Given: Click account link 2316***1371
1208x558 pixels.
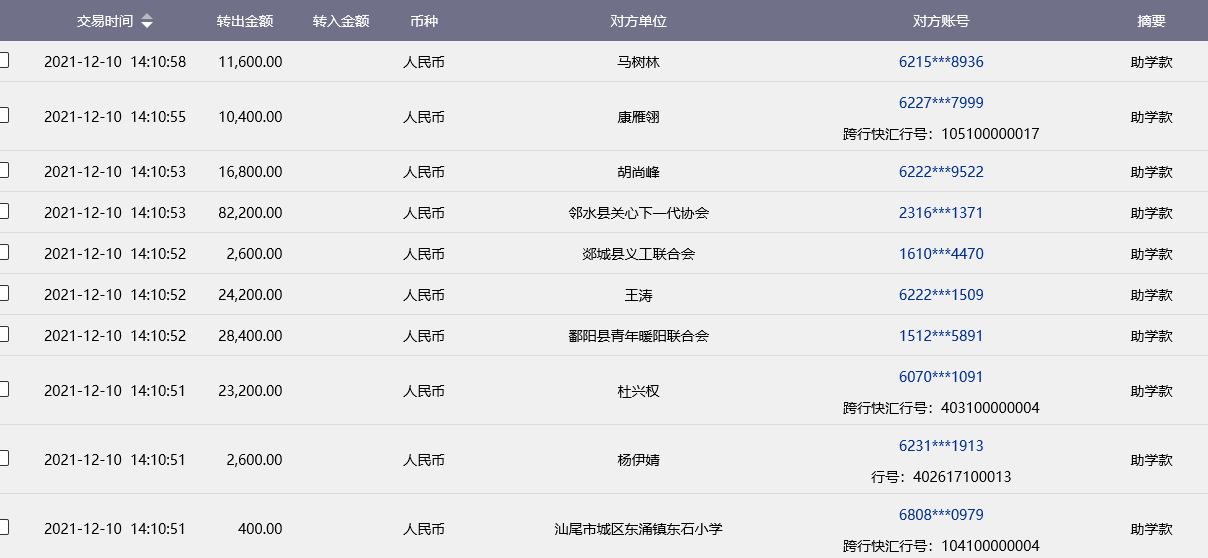Looking at the screenshot, I should click(x=940, y=213).
